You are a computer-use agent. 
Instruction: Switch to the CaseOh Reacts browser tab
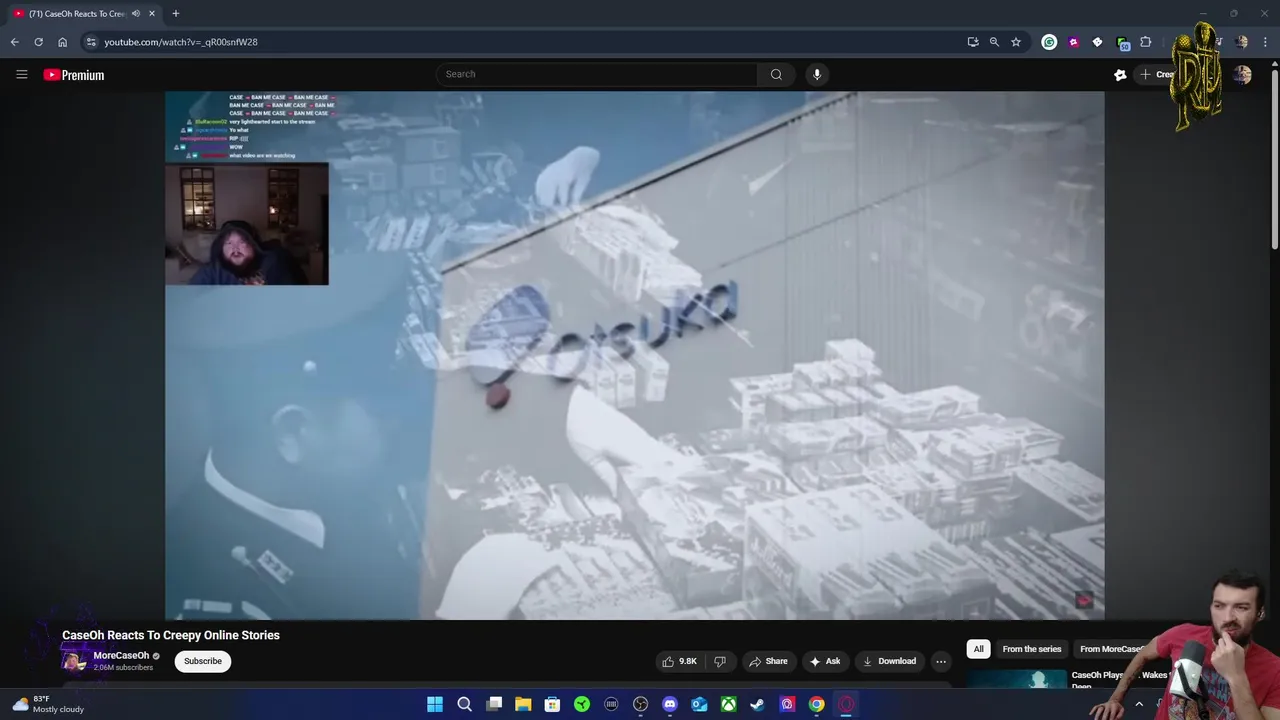click(x=76, y=14)
